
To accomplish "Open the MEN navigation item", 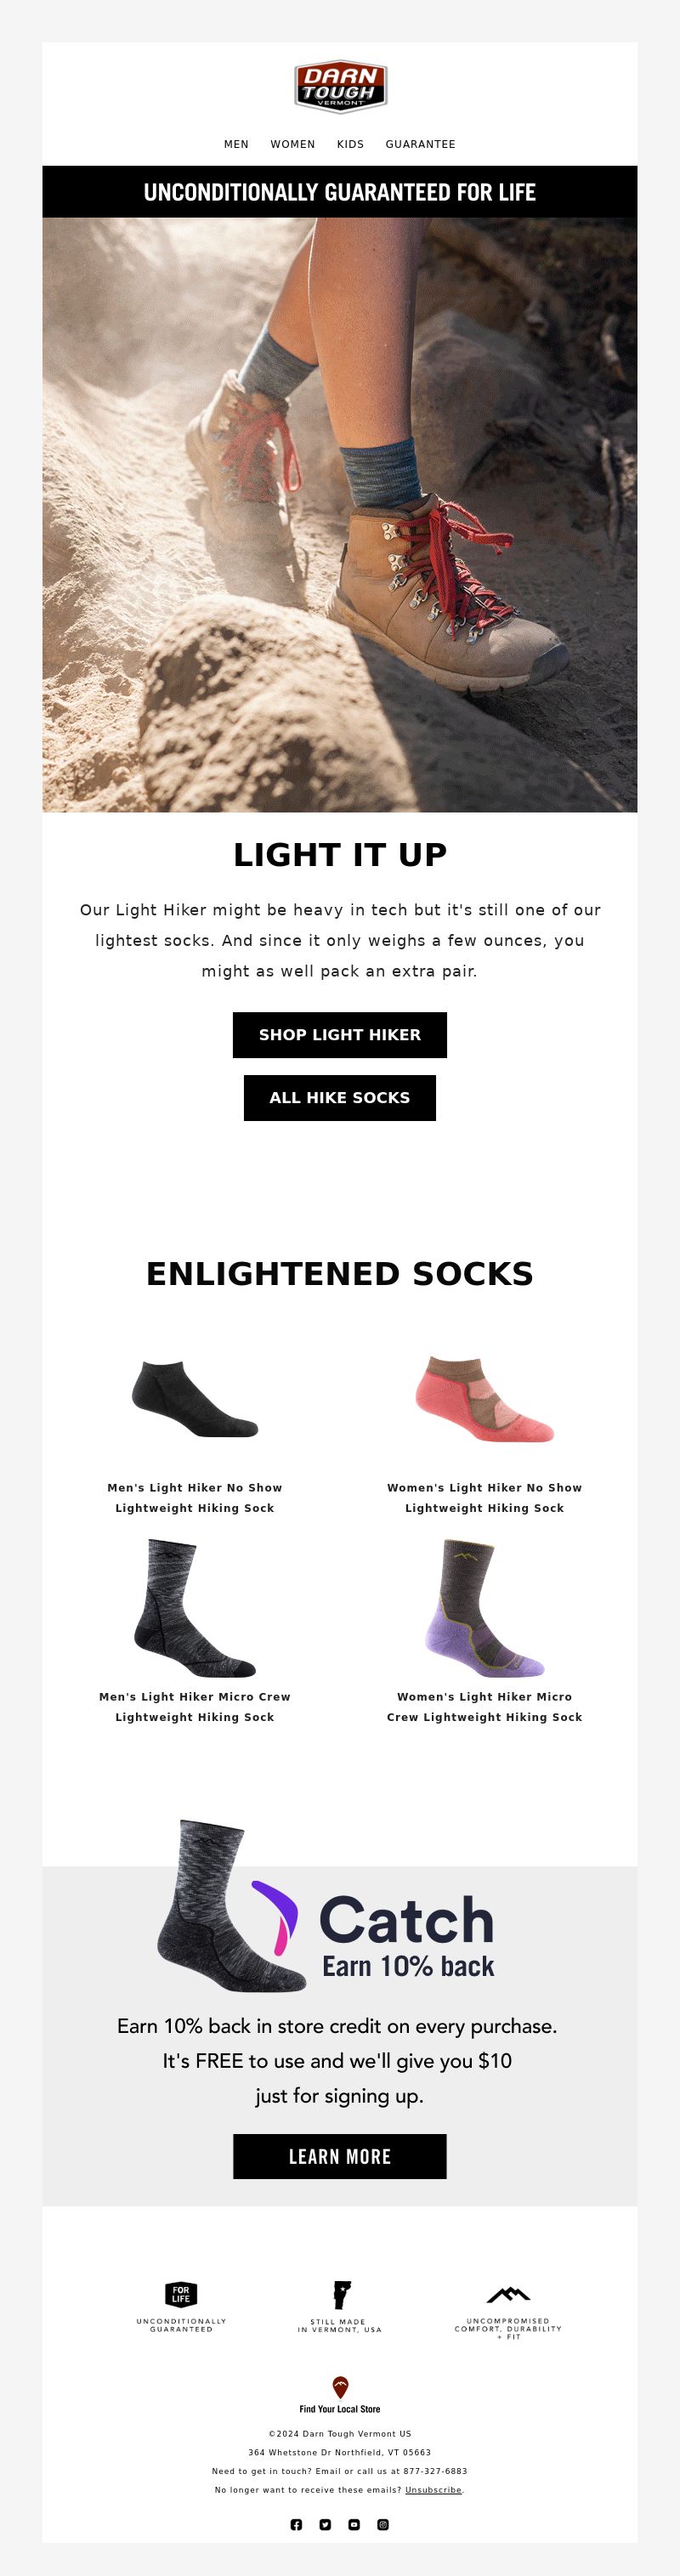I will 236,144.
